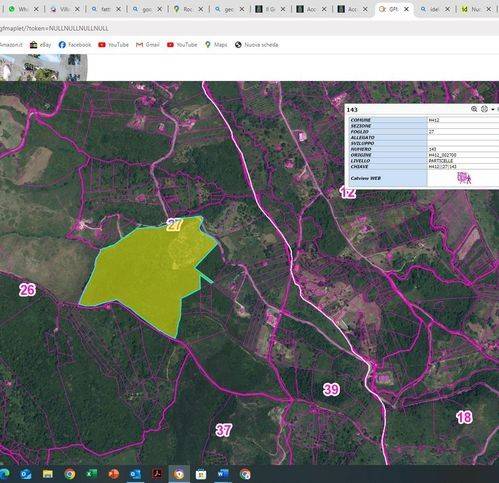Expand the info panel dropdown arrow
Image resolution: width=499 pixels, height=483 pixels.
coord(493,109)
